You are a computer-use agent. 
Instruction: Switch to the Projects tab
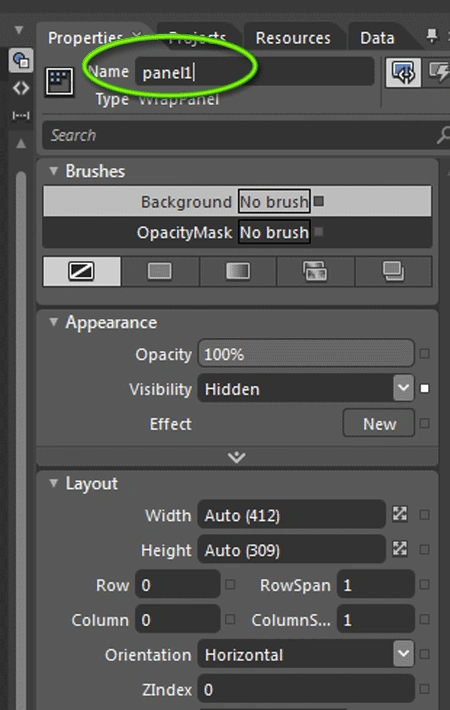point(197,38)
